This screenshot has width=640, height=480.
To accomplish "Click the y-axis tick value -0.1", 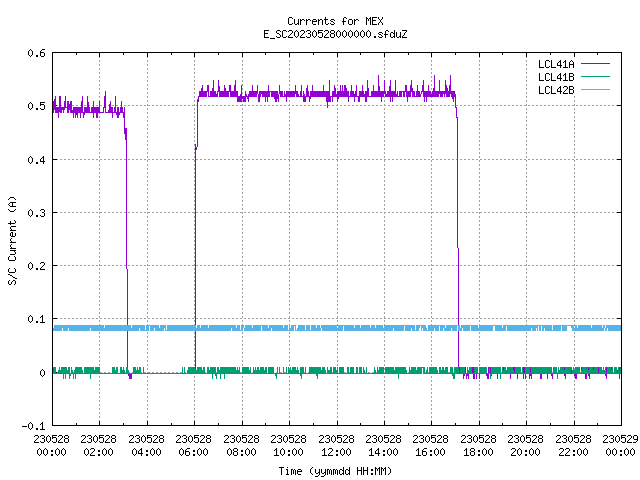I will (x=33, y=426).
